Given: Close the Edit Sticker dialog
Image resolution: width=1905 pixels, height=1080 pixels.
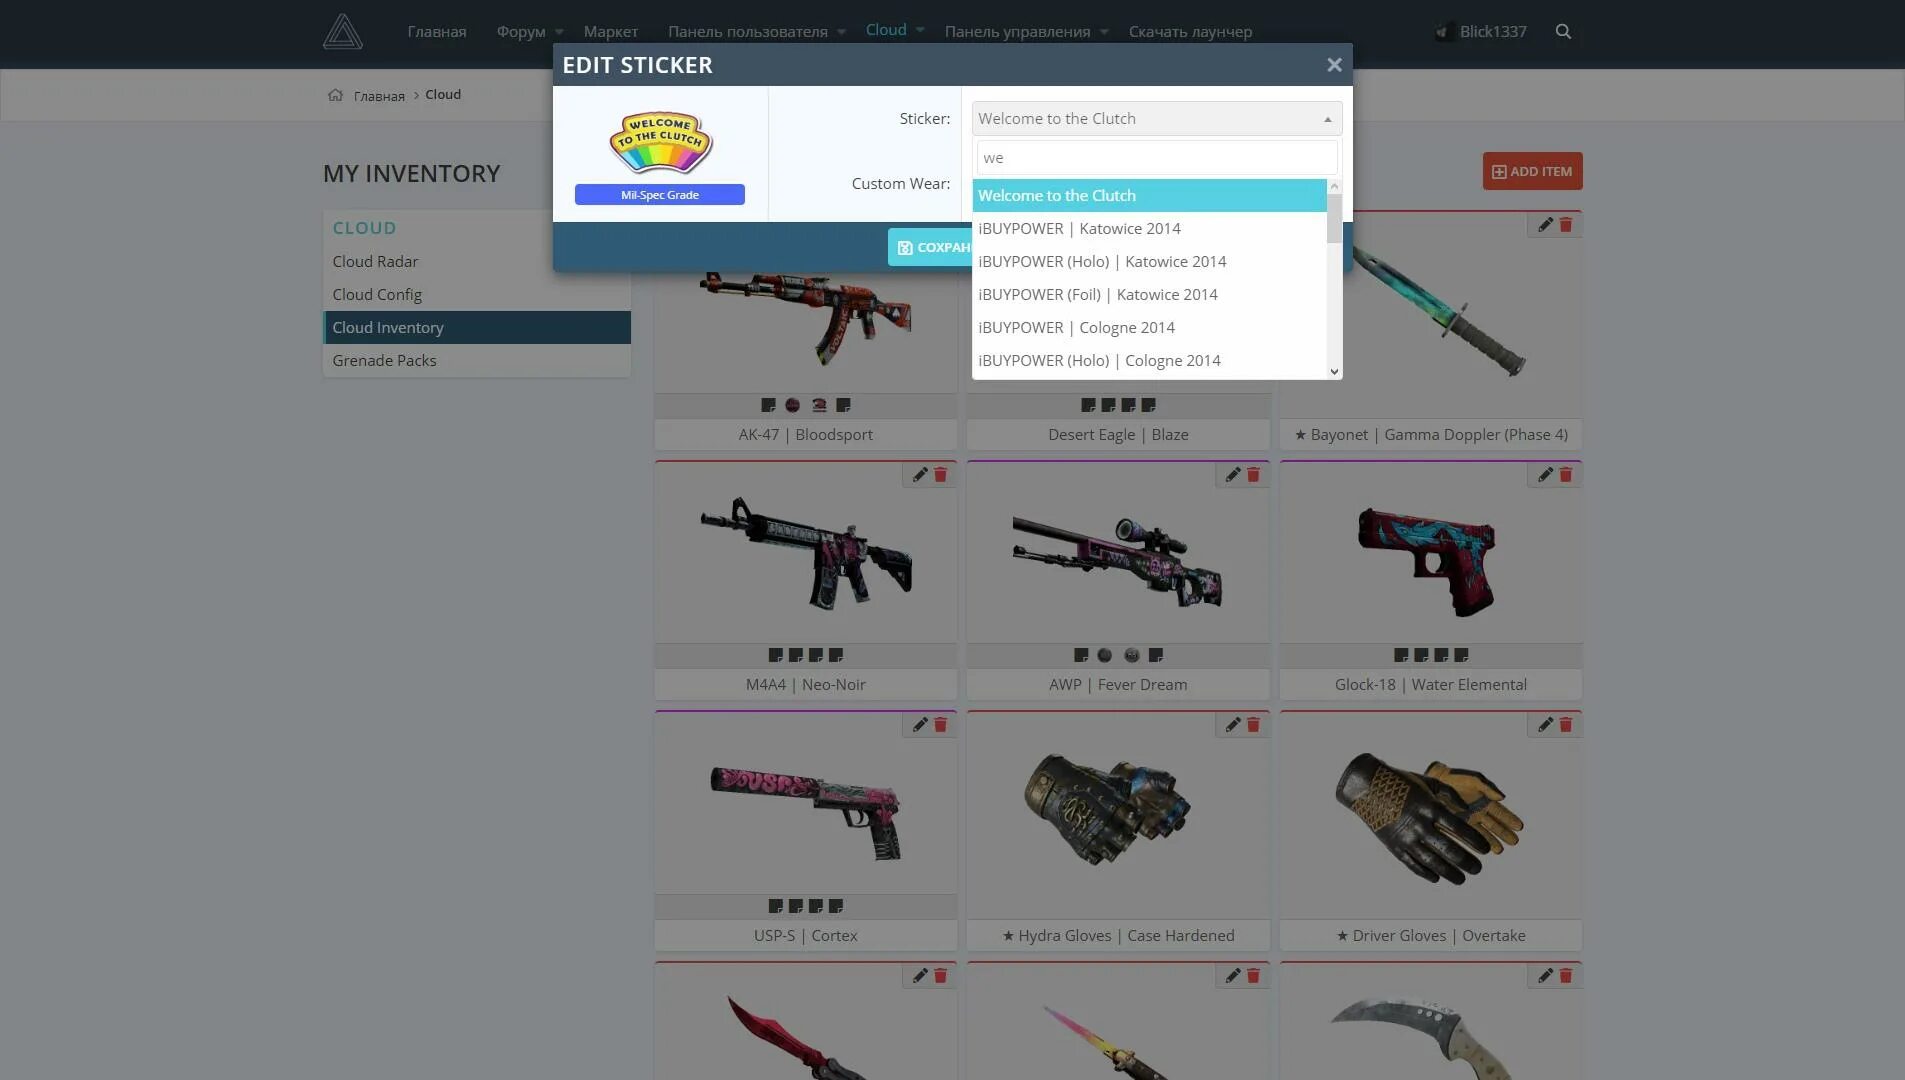Looking at the screenshot, I should [1334, 65].
